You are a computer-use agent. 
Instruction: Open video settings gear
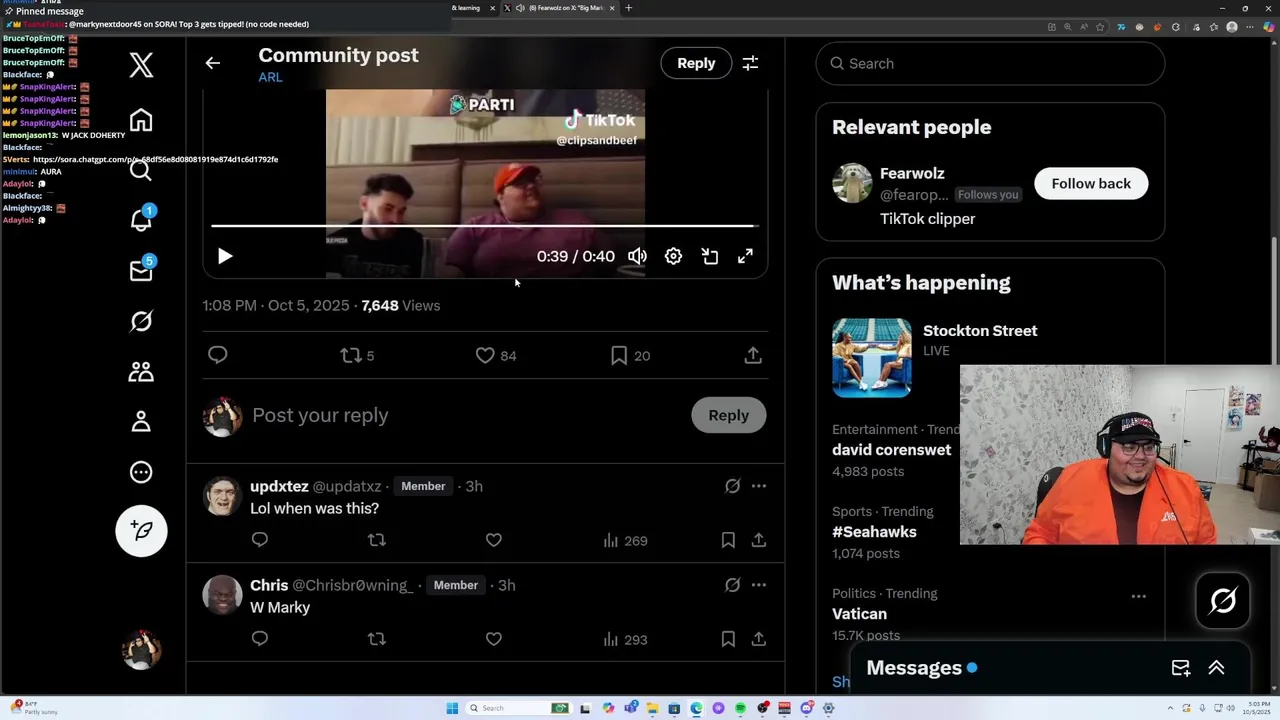(x=673, y=256)
